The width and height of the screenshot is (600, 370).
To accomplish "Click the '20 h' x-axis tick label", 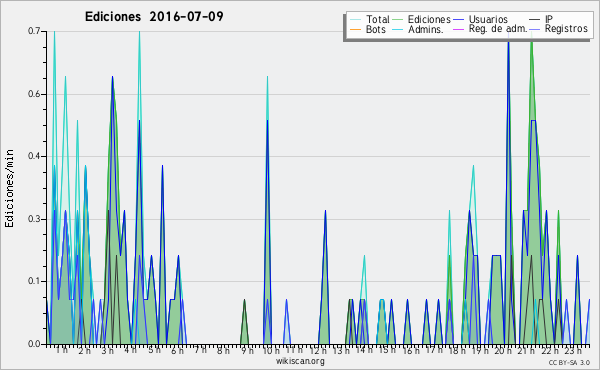I will [502, 350].
